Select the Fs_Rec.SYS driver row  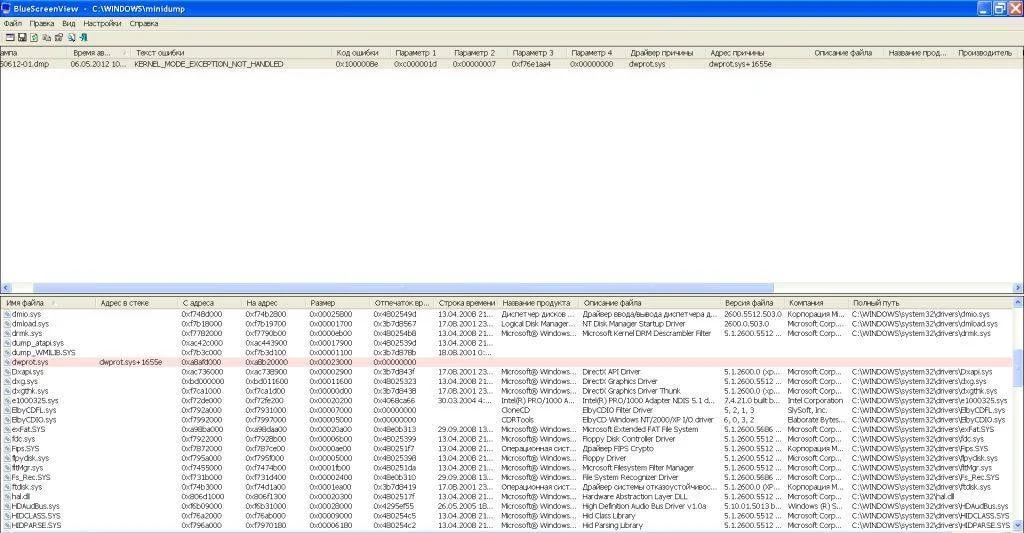coord(507,477)
